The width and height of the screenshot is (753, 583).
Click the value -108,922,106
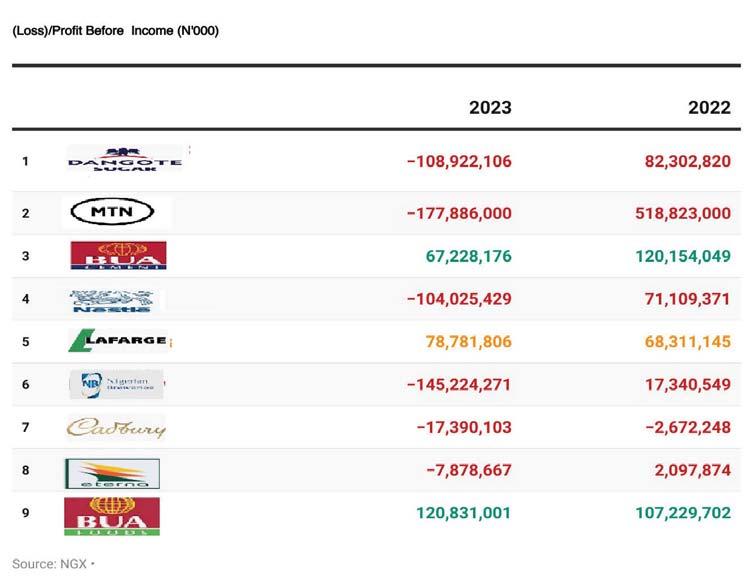(x=459, y=161)
